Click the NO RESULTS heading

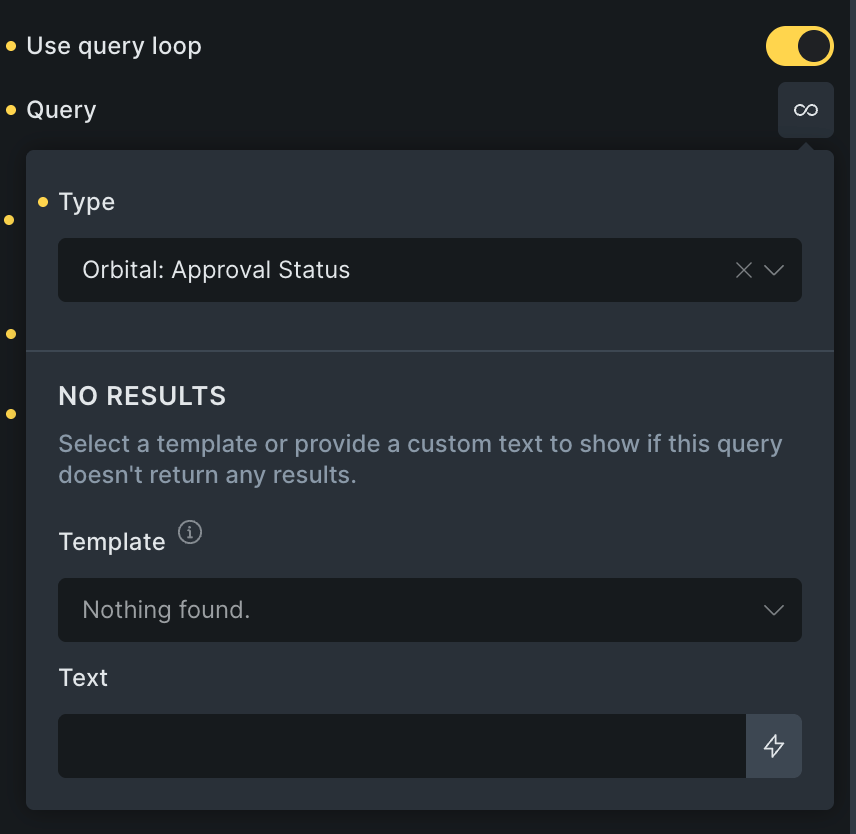coord(142,396)
